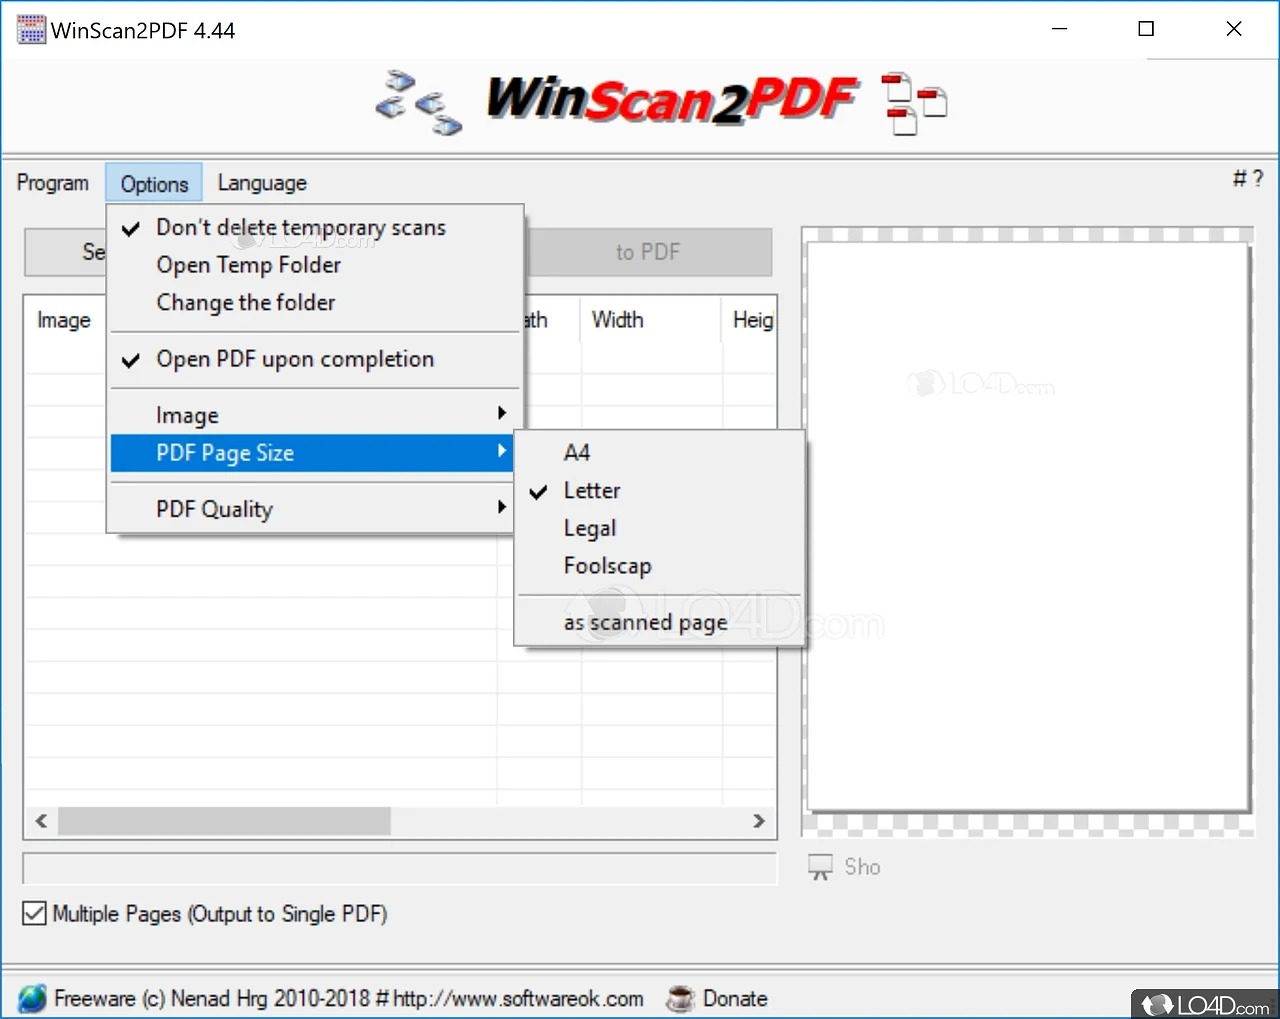Click the scanner icons in the banner
Screen dimensions: 1280x1019
point(419,102)
